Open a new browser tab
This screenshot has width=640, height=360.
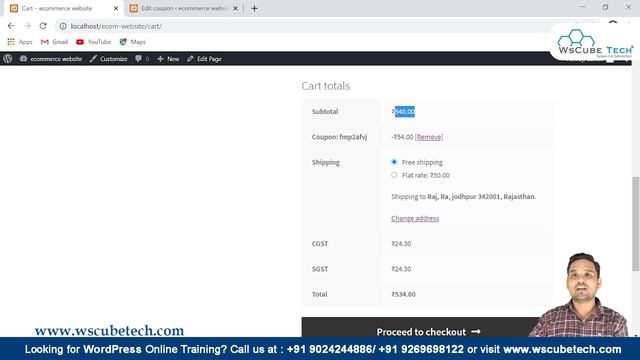click(x=254, y=8)
